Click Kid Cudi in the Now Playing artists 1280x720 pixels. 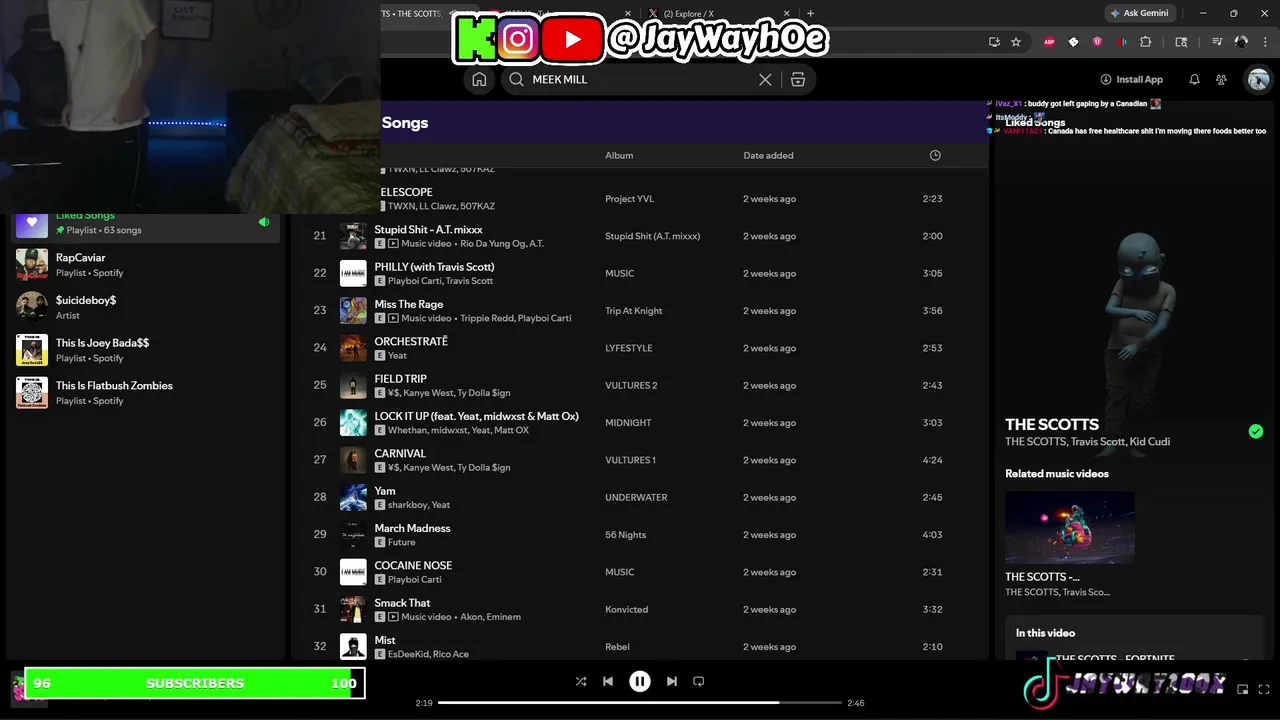click(1150, 441)
